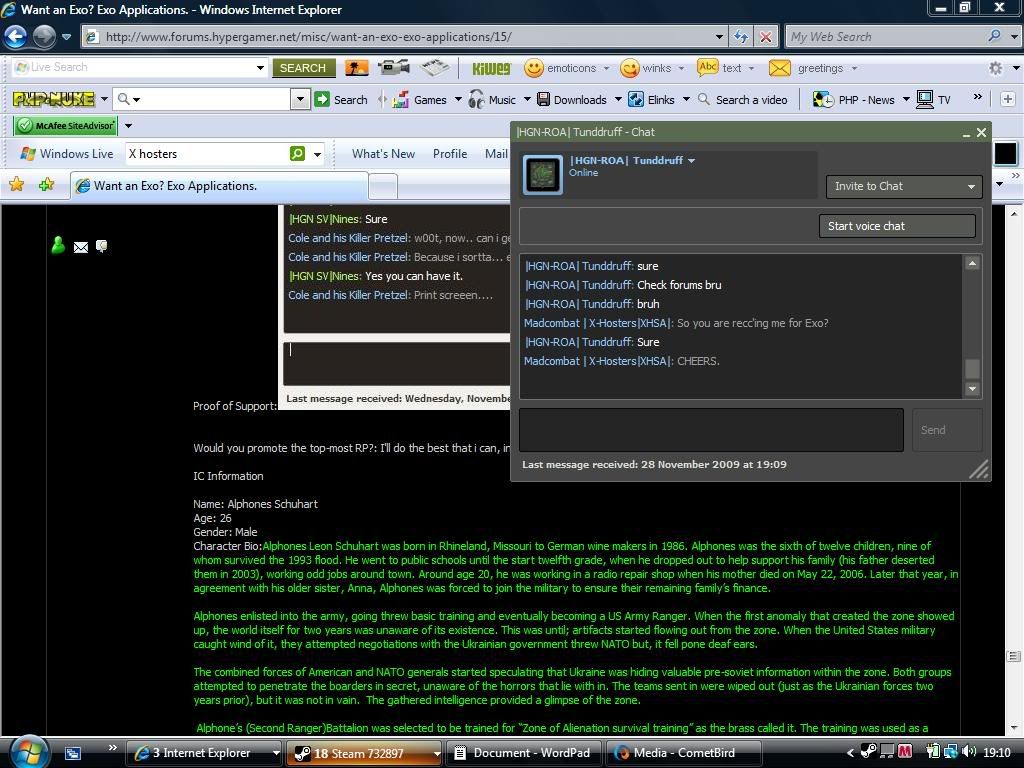
Task: Click the green Search arrow on PHP-Nuke toolbar
Action: 322,99
